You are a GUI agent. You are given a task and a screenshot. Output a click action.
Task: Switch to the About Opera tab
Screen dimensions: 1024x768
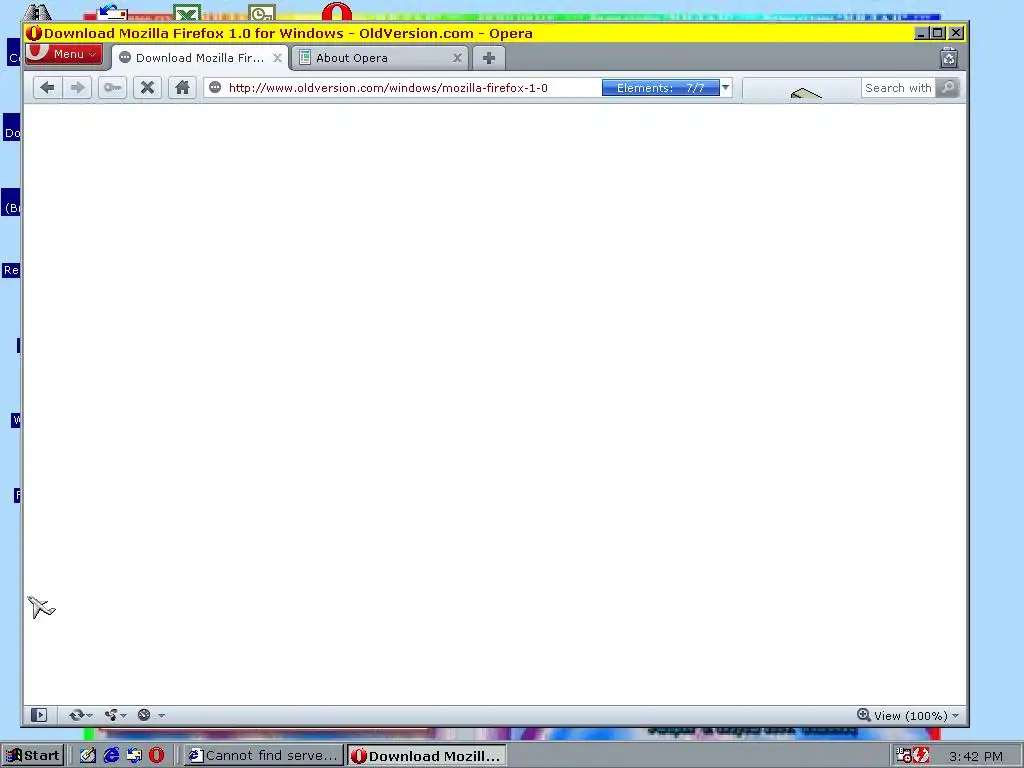click(379, 58)
